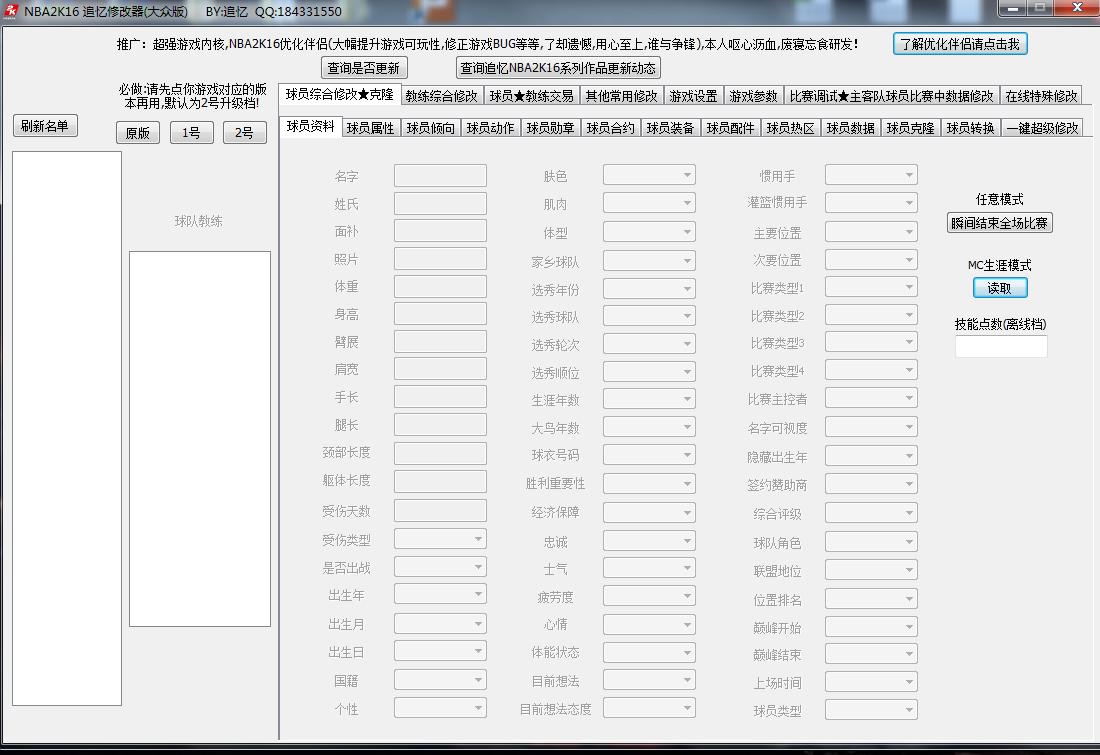Open the 个性 dropdown
The height and width of the screenshot is (755, 1100).
(441, 709)
